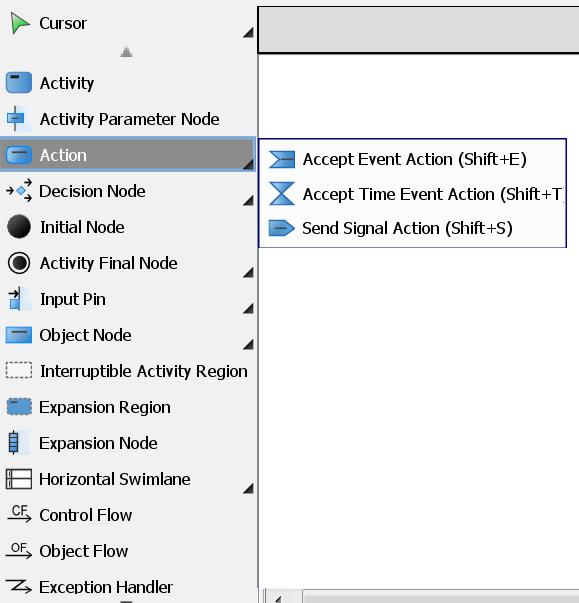The width and height of the screenshot is (579, 603).
Task: Open the Input Pin variants arrow
Action: click(x=248, y=308)
